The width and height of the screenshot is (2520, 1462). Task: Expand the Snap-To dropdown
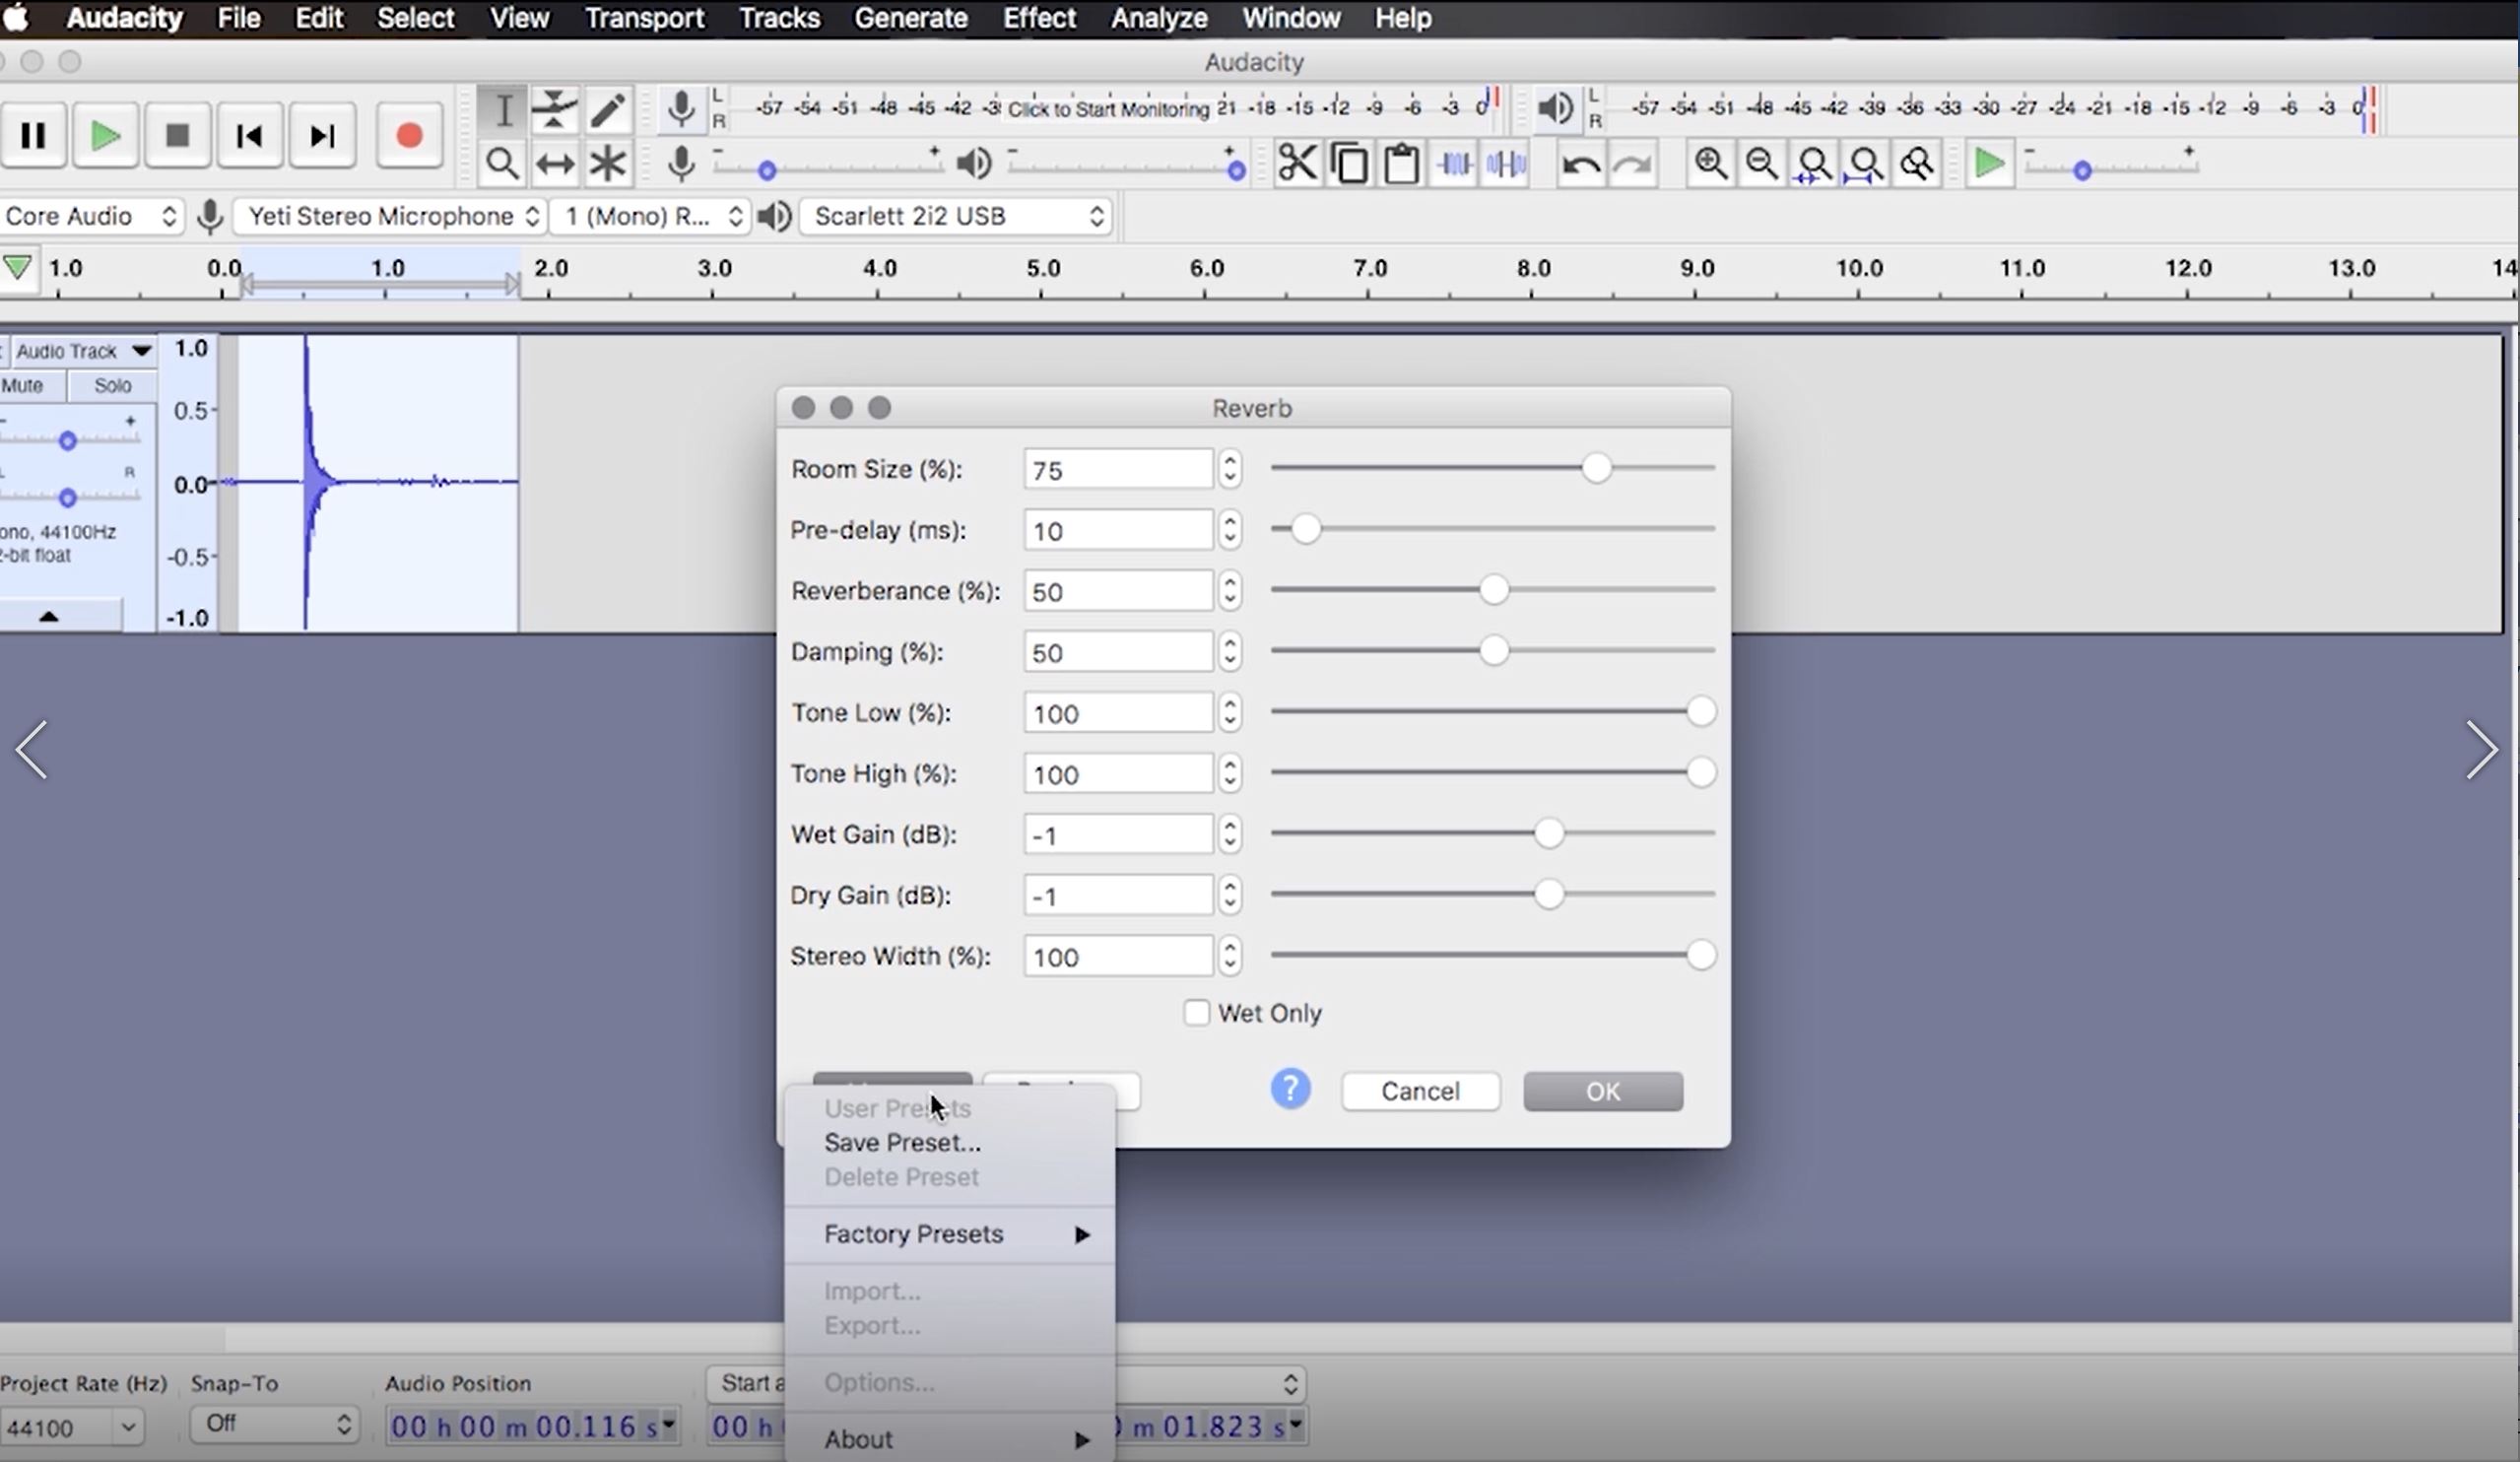273,1423
